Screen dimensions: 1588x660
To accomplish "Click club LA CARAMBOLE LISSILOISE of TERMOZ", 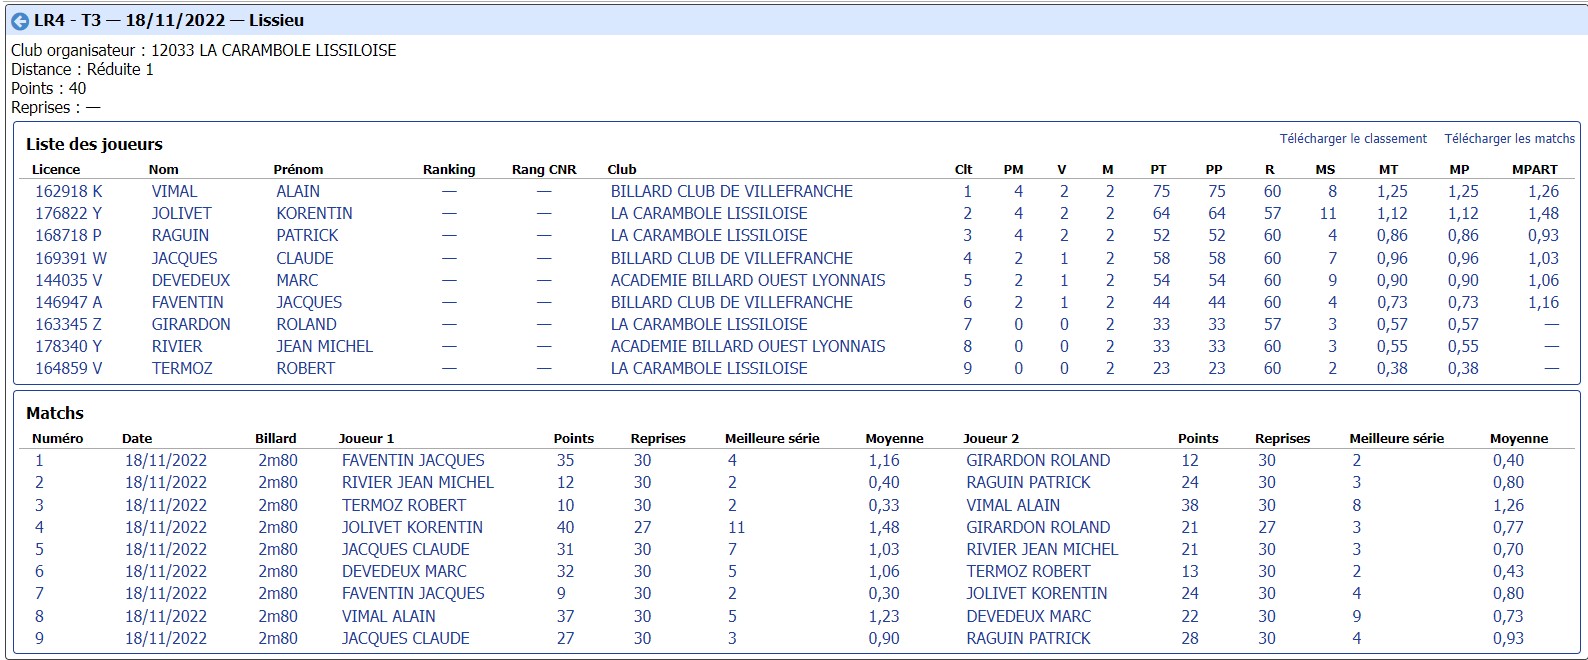I will pyautogui.click(x=709, y=368).
